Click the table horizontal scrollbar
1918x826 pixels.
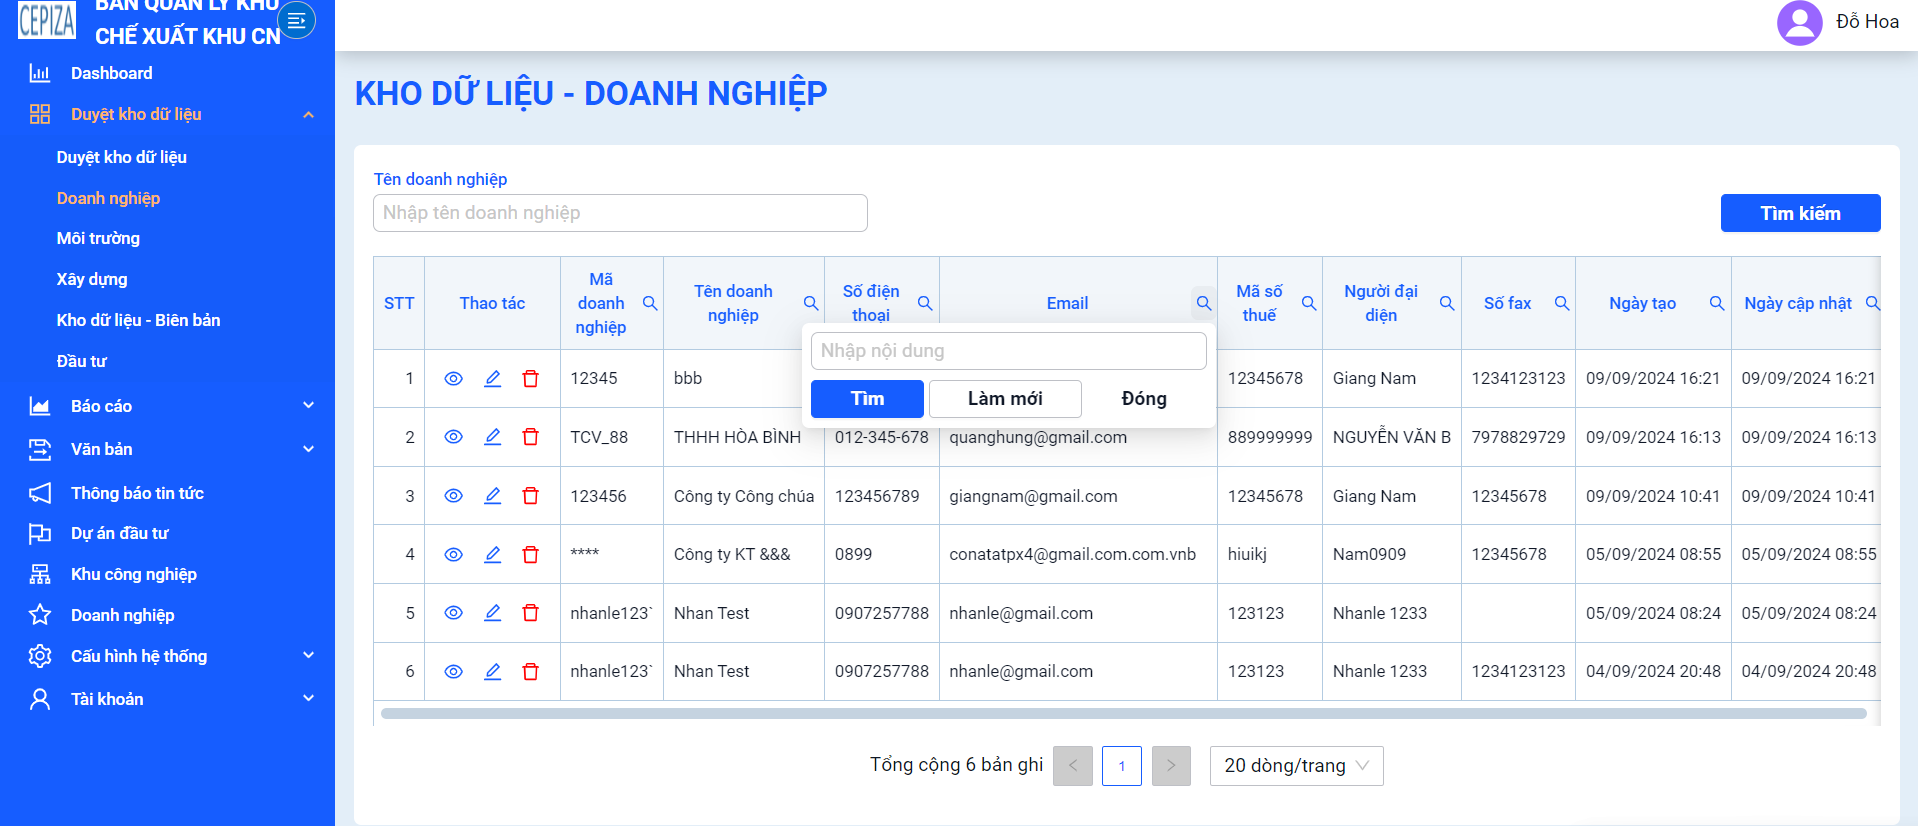[x=1124, y=714]
